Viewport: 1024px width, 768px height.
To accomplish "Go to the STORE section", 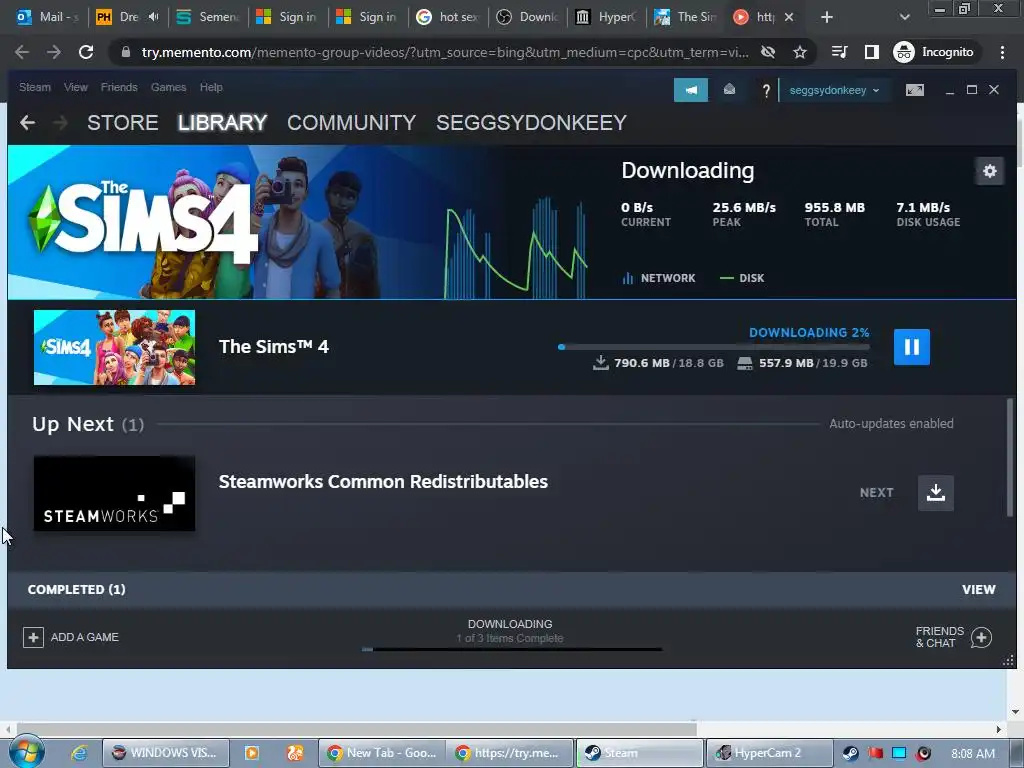I will [123, 123].
